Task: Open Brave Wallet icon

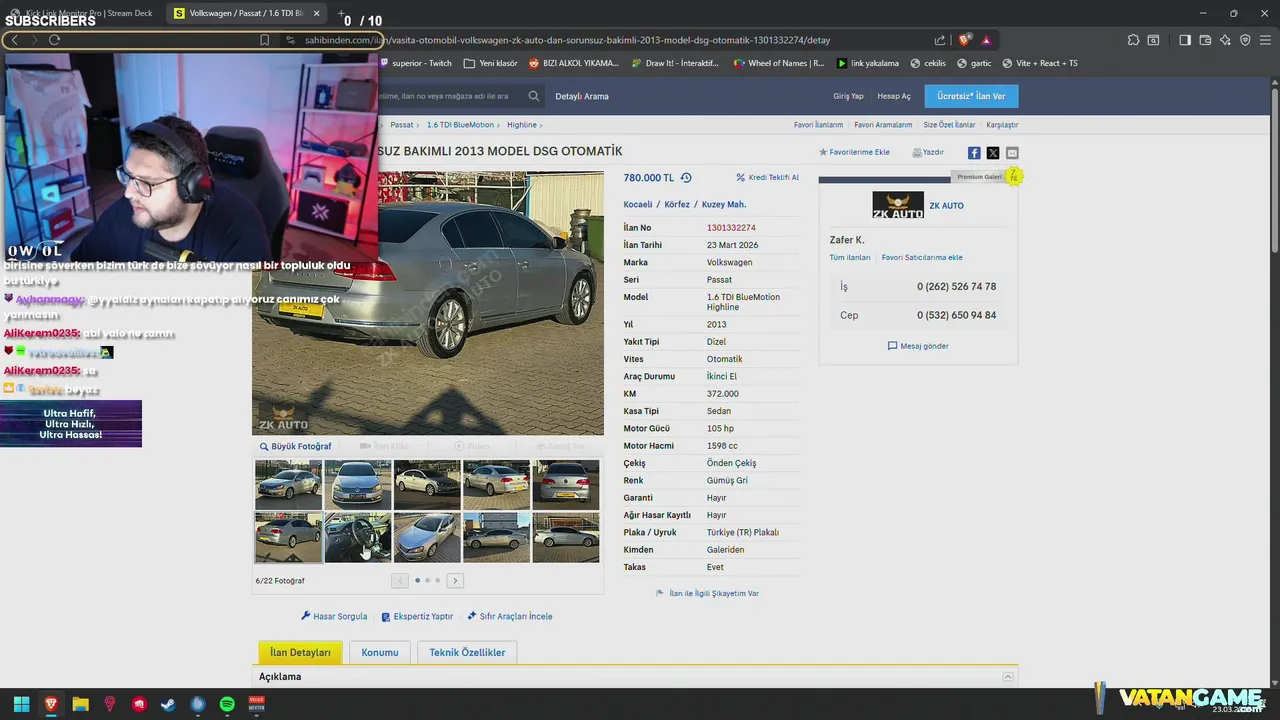Action: [x=1205, y=40]
